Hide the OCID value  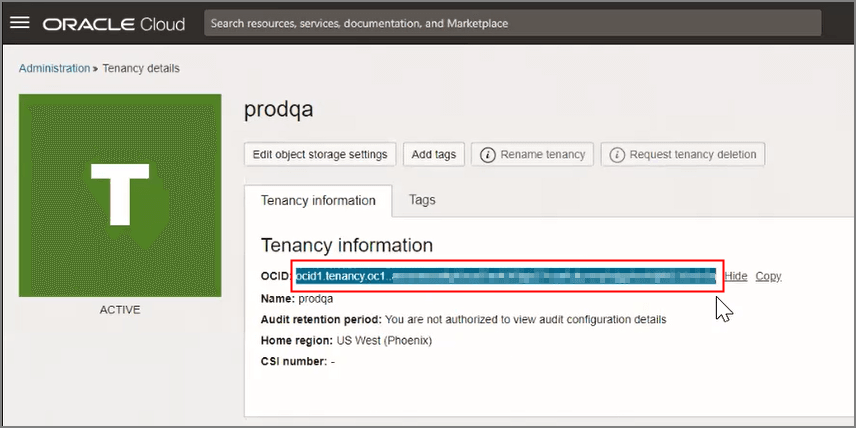735,276
